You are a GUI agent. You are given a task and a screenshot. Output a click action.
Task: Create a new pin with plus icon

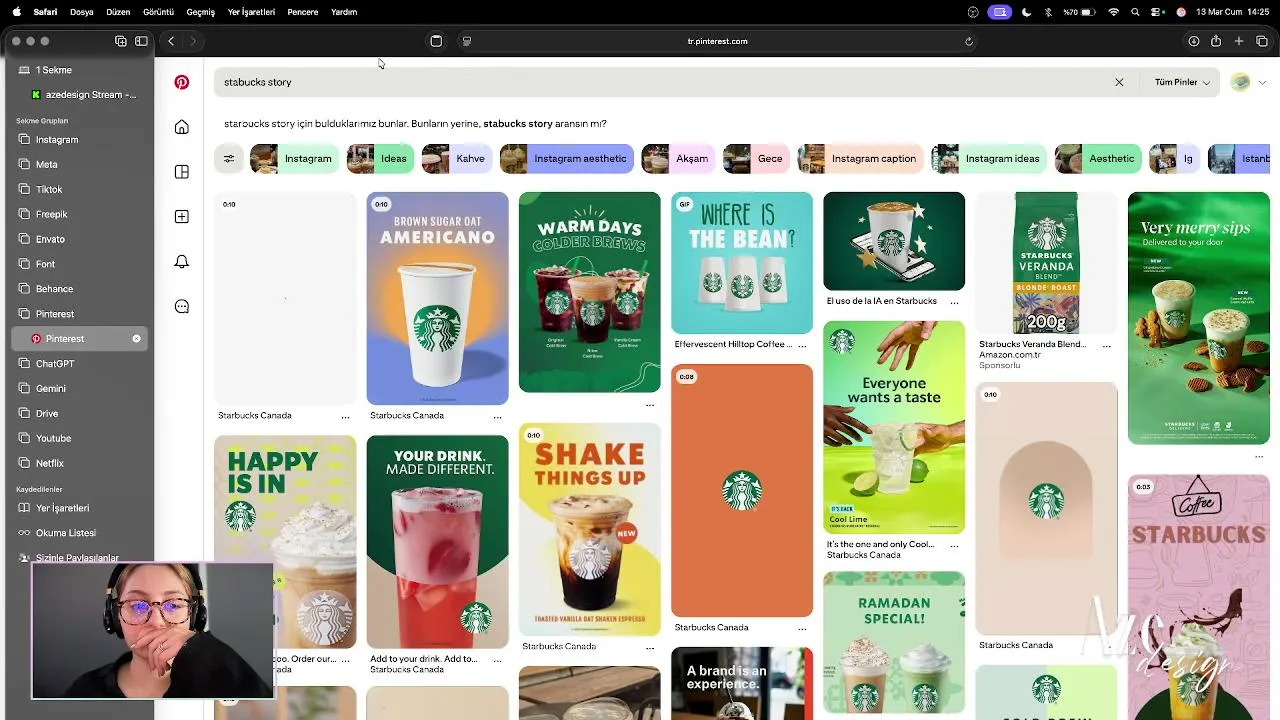182,217
